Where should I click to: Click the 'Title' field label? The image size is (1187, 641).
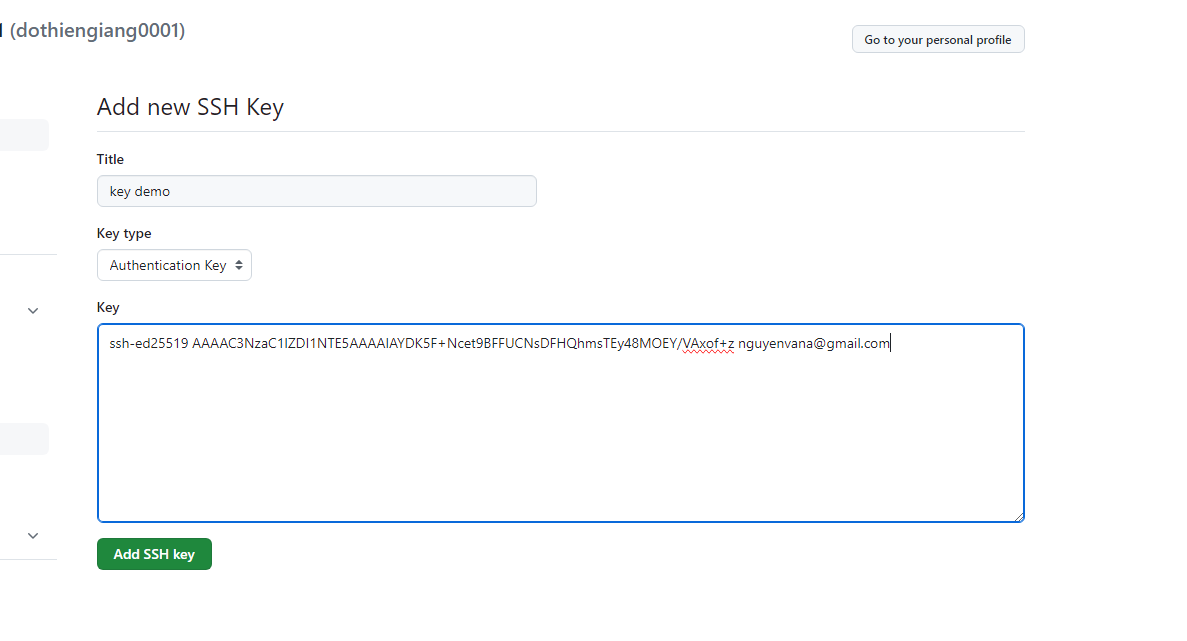pyautogui.click(x=110, y=159)
